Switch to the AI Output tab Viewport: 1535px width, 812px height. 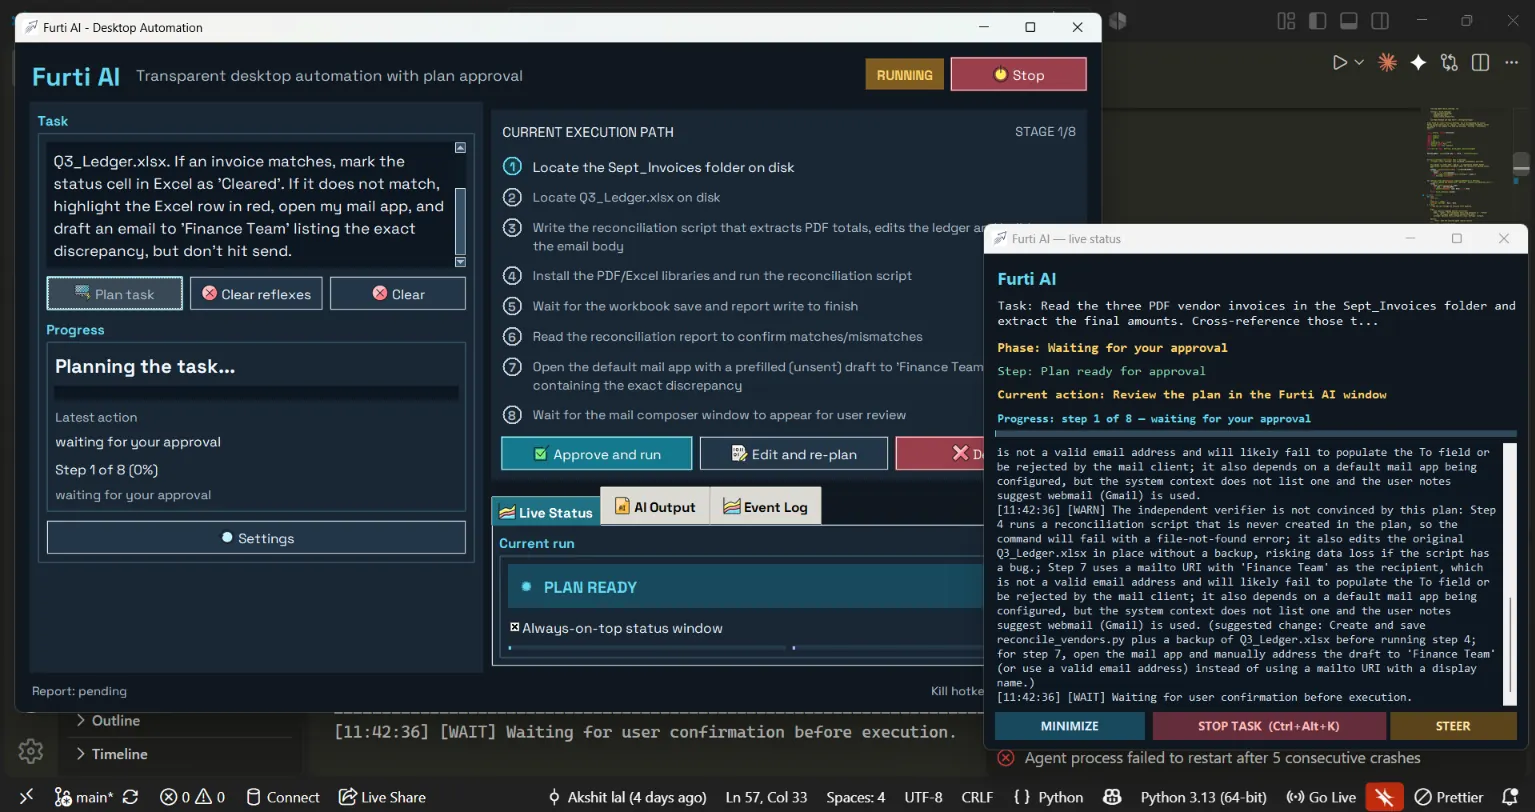(655, 506)
